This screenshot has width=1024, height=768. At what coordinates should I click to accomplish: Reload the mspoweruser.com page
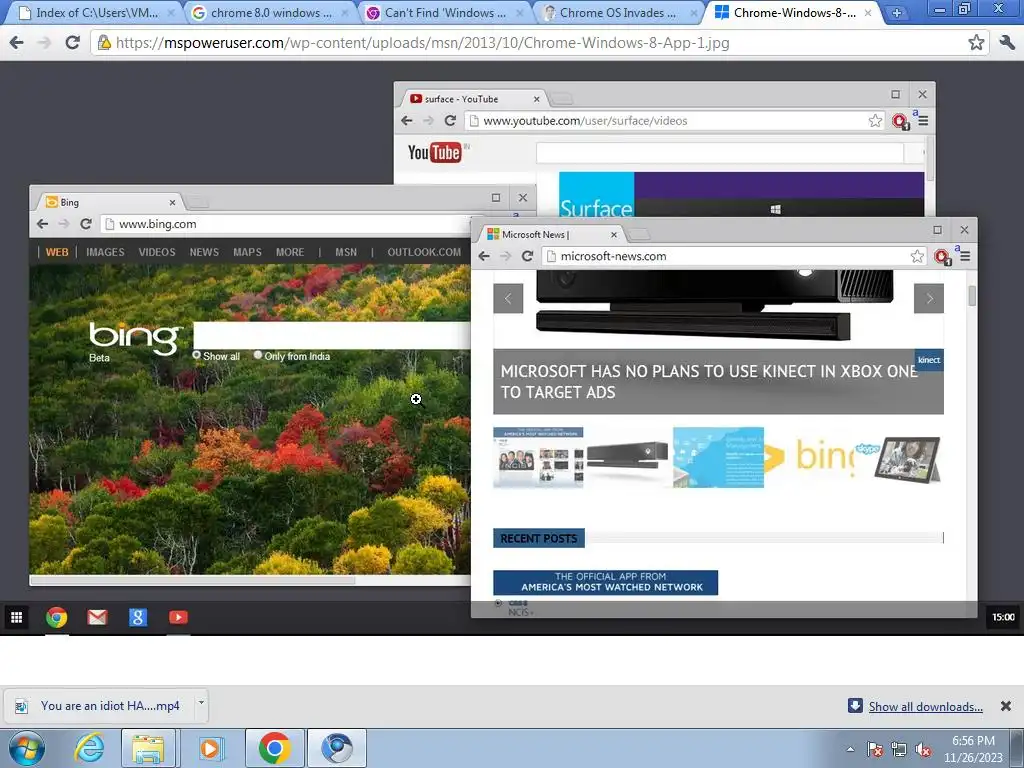72,42
